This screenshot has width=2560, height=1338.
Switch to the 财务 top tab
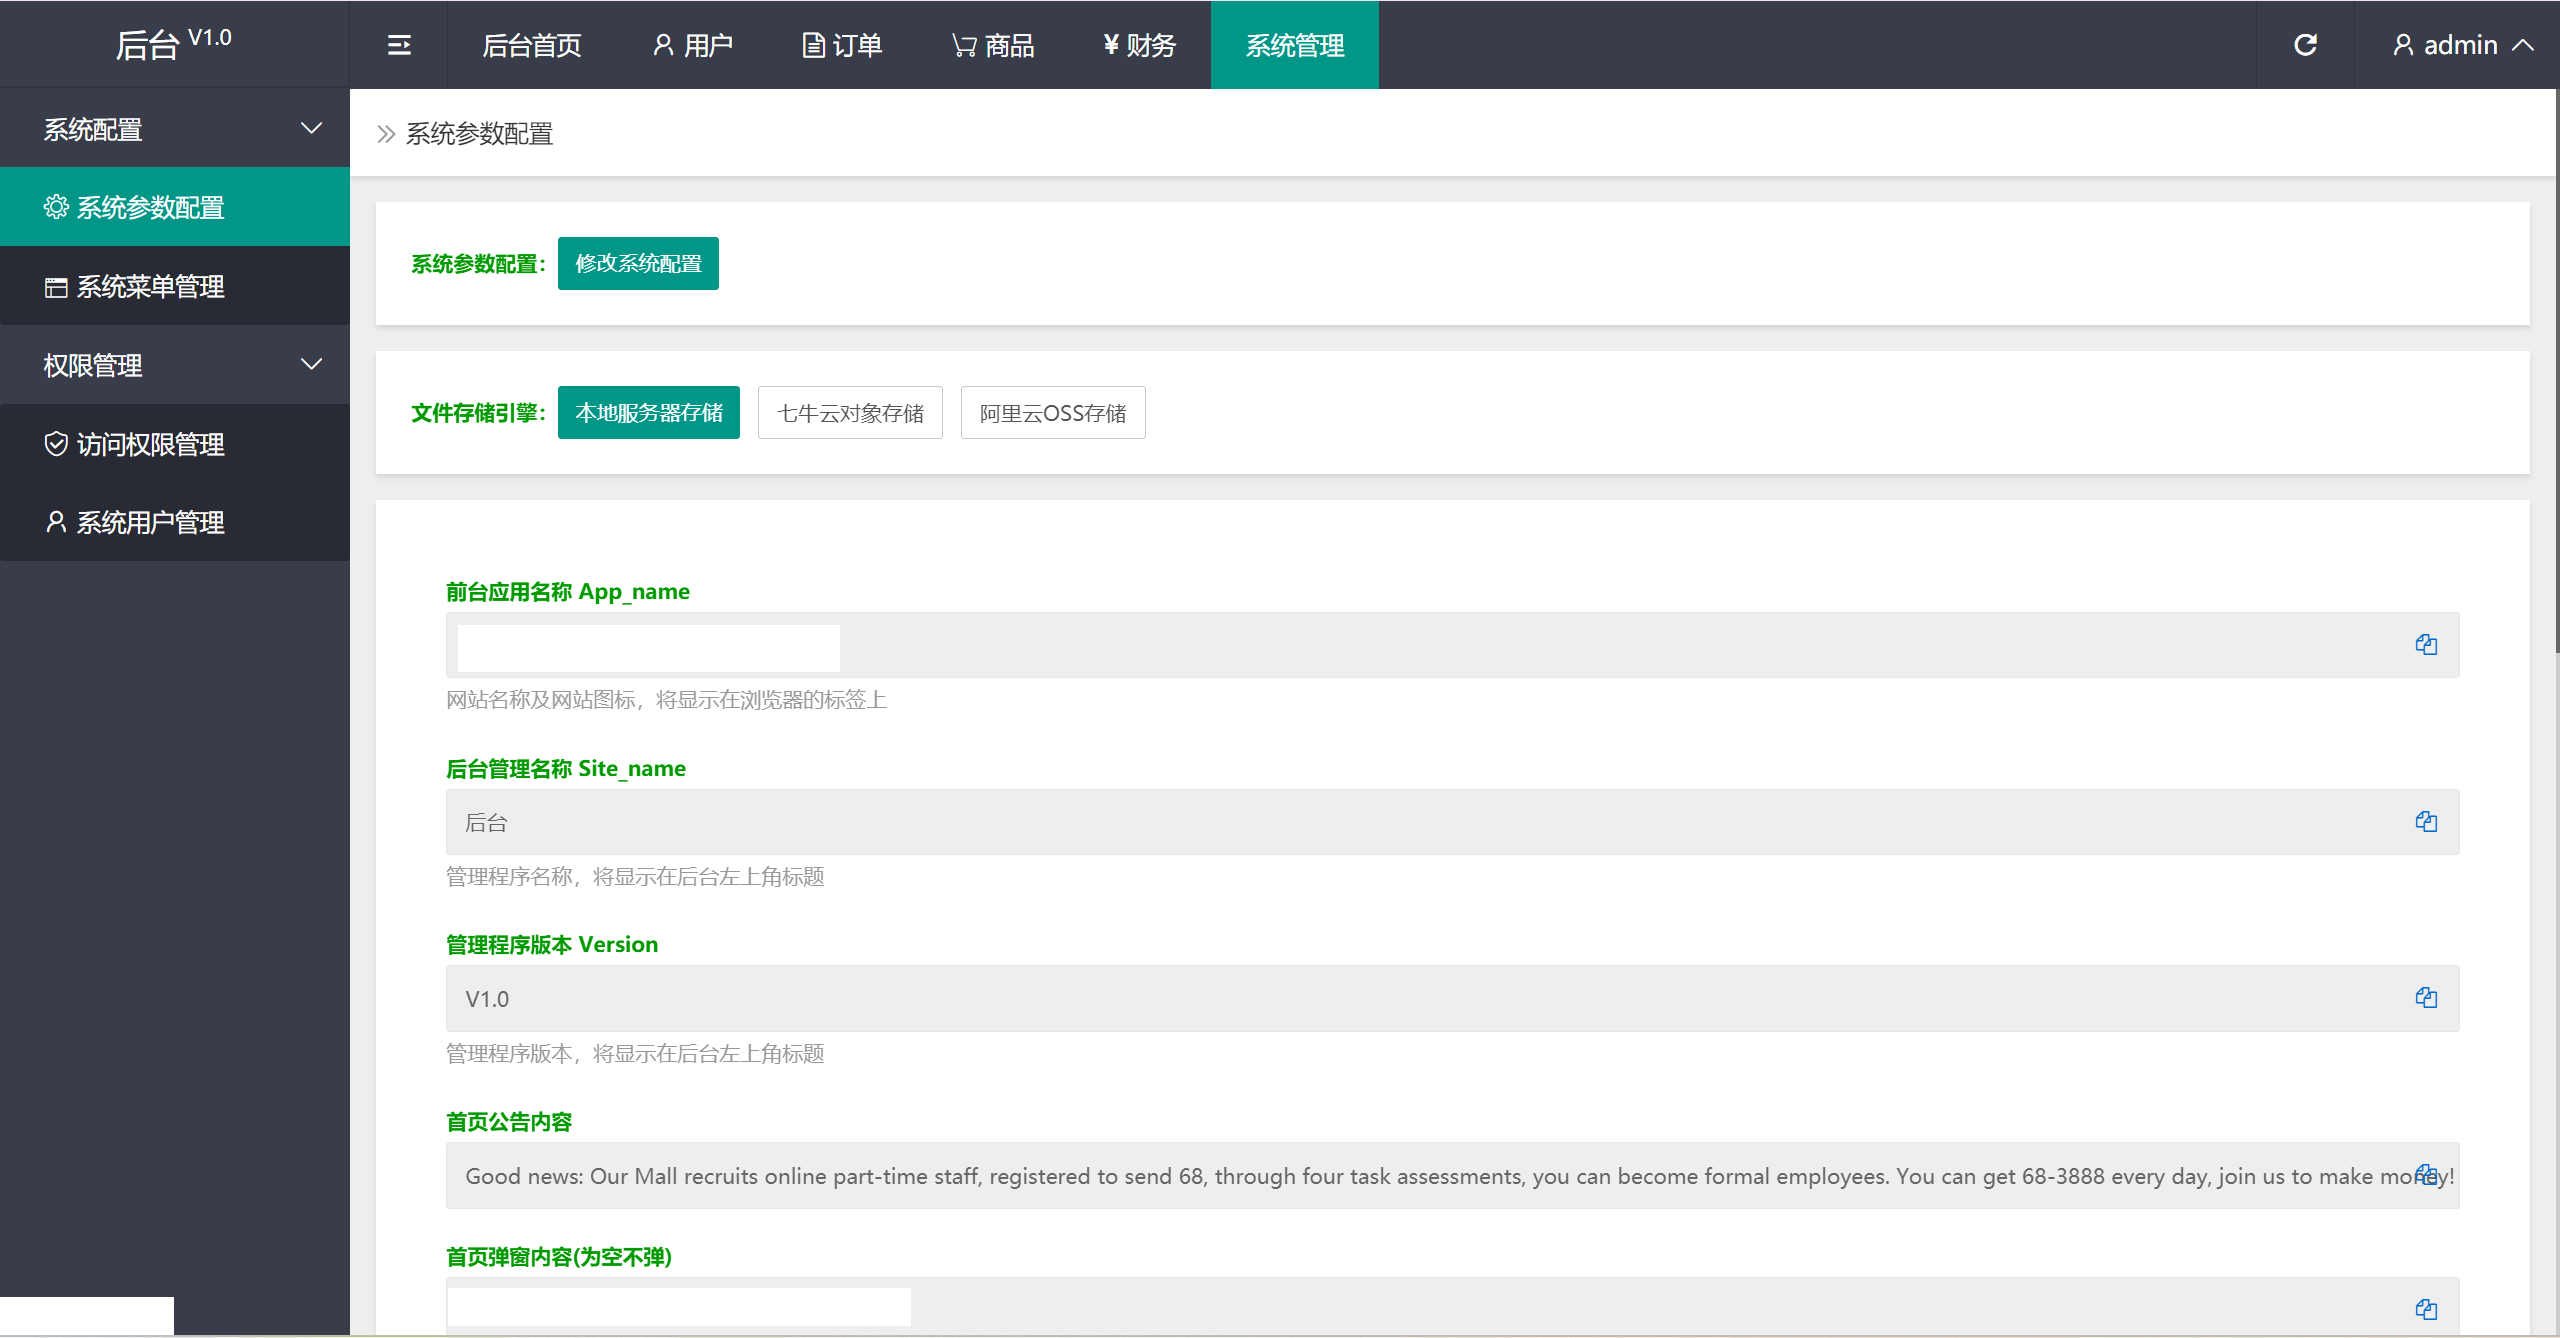coord(1139,45)
